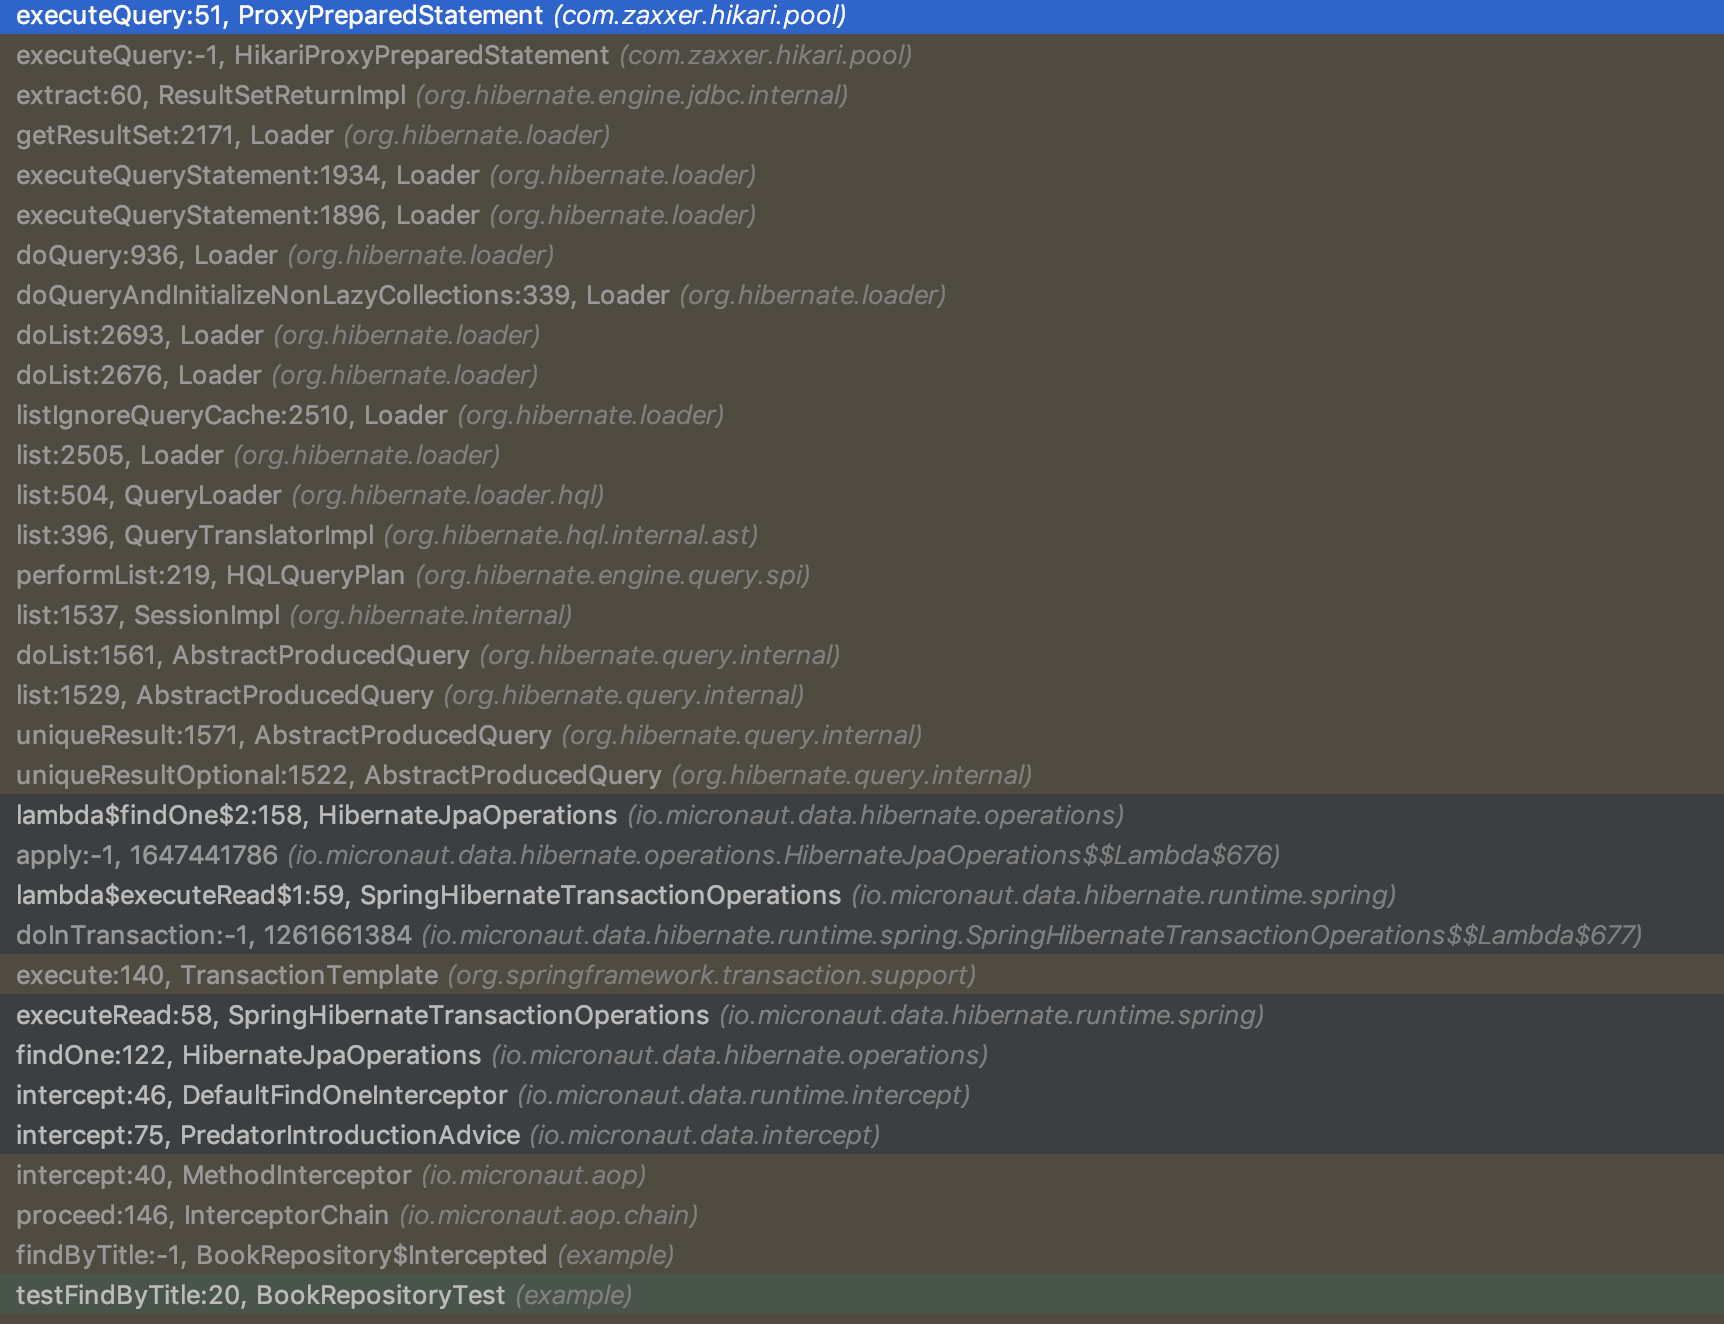Screen dimensions: 1724x1324
Task: Select lambda$executeRead$1:59 SpringHibernateTransactionOperations frame
Action: point(862,895)
